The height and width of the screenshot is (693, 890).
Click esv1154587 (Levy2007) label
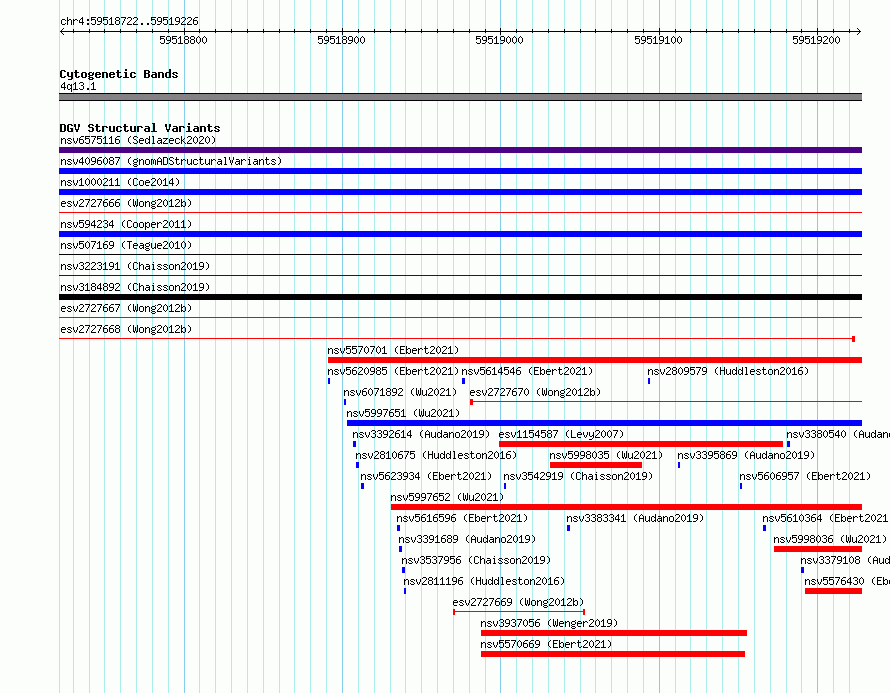click(561, 434)
